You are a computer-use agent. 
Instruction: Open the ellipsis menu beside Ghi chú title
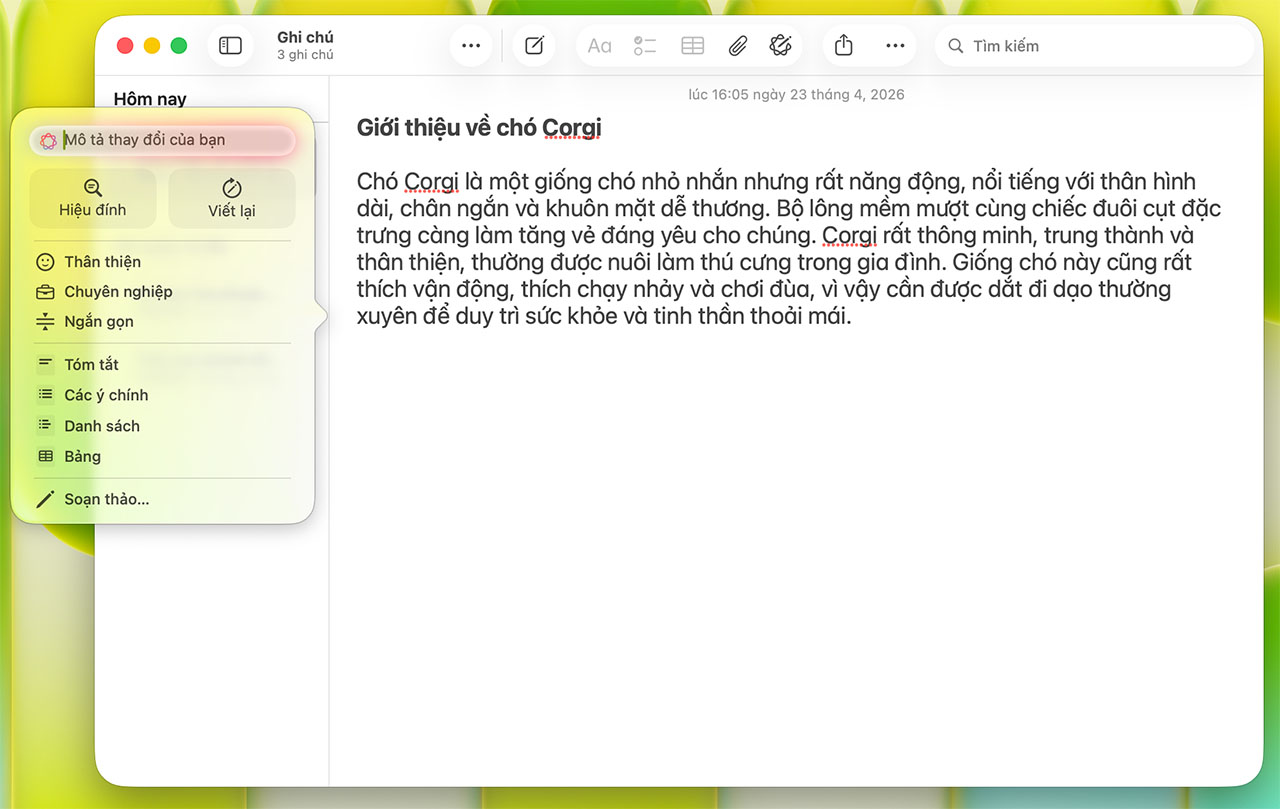click(471, 46)
